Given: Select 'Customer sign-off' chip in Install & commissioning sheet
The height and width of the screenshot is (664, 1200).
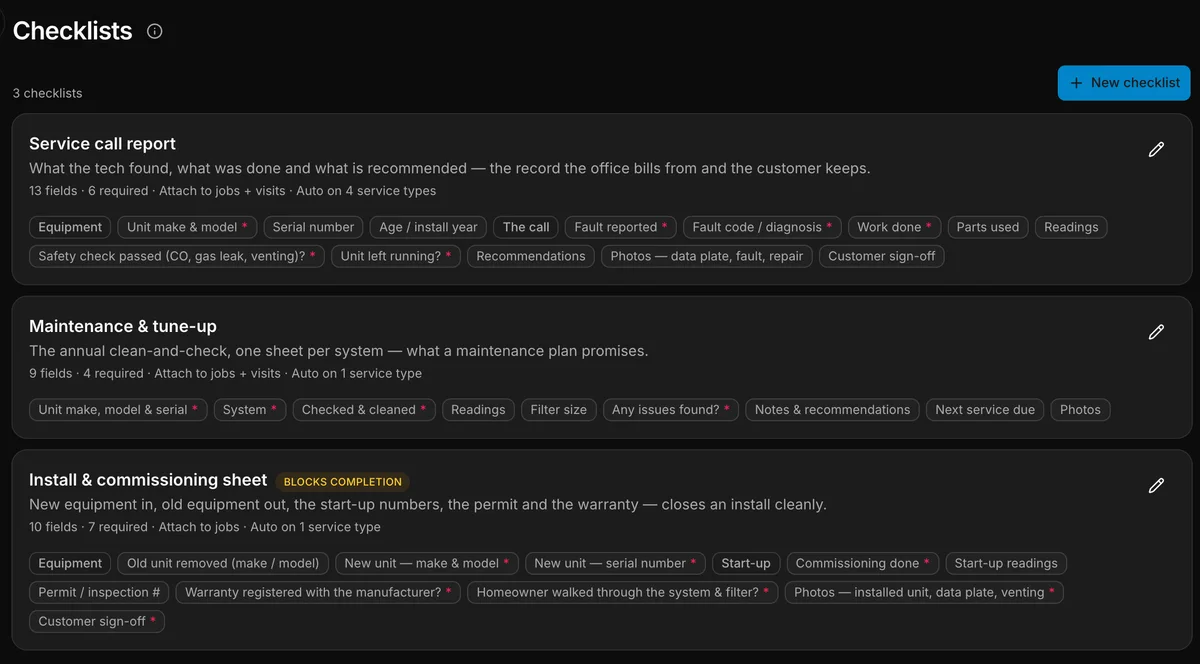Looking at the screenshot, I should pyautogui.click(x=98, y=621).
